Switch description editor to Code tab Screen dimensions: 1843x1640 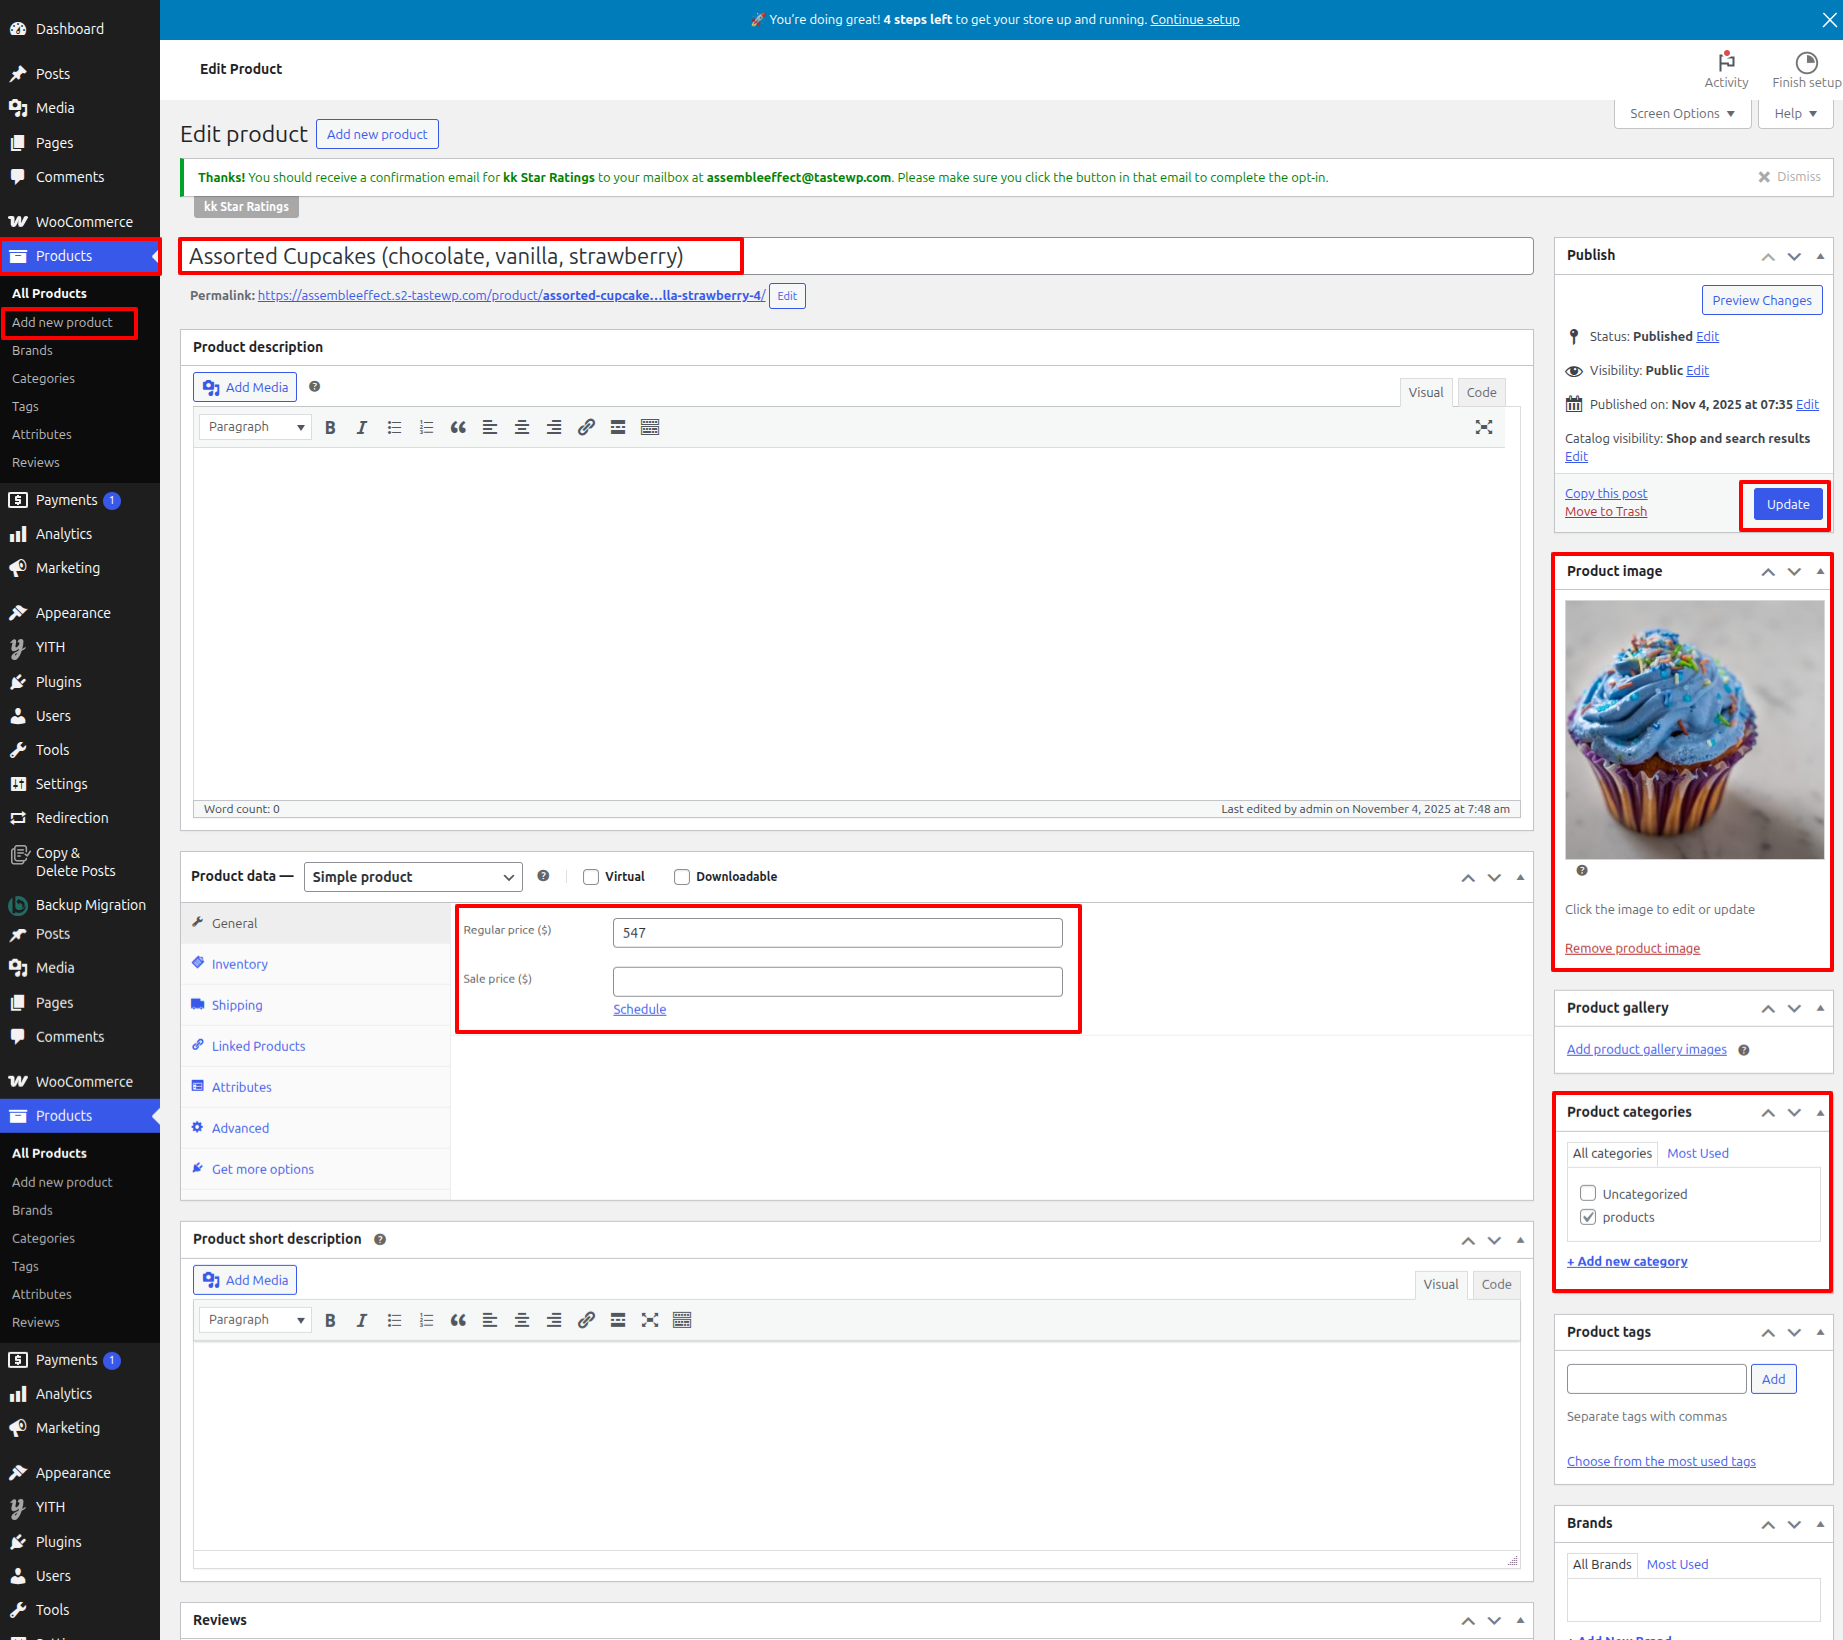click(x=1481, y=392)
